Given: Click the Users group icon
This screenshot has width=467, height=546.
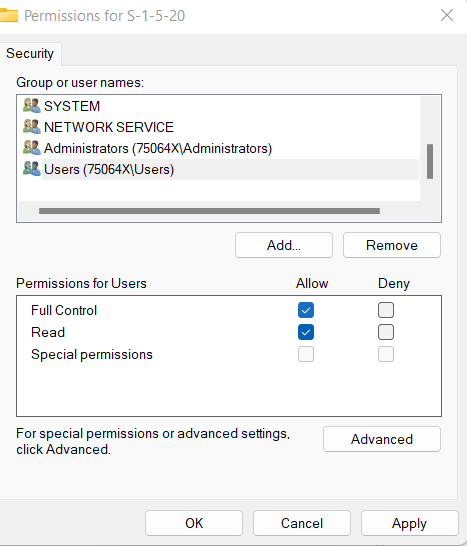Looking at the screenshot, I should coord(32,169).
